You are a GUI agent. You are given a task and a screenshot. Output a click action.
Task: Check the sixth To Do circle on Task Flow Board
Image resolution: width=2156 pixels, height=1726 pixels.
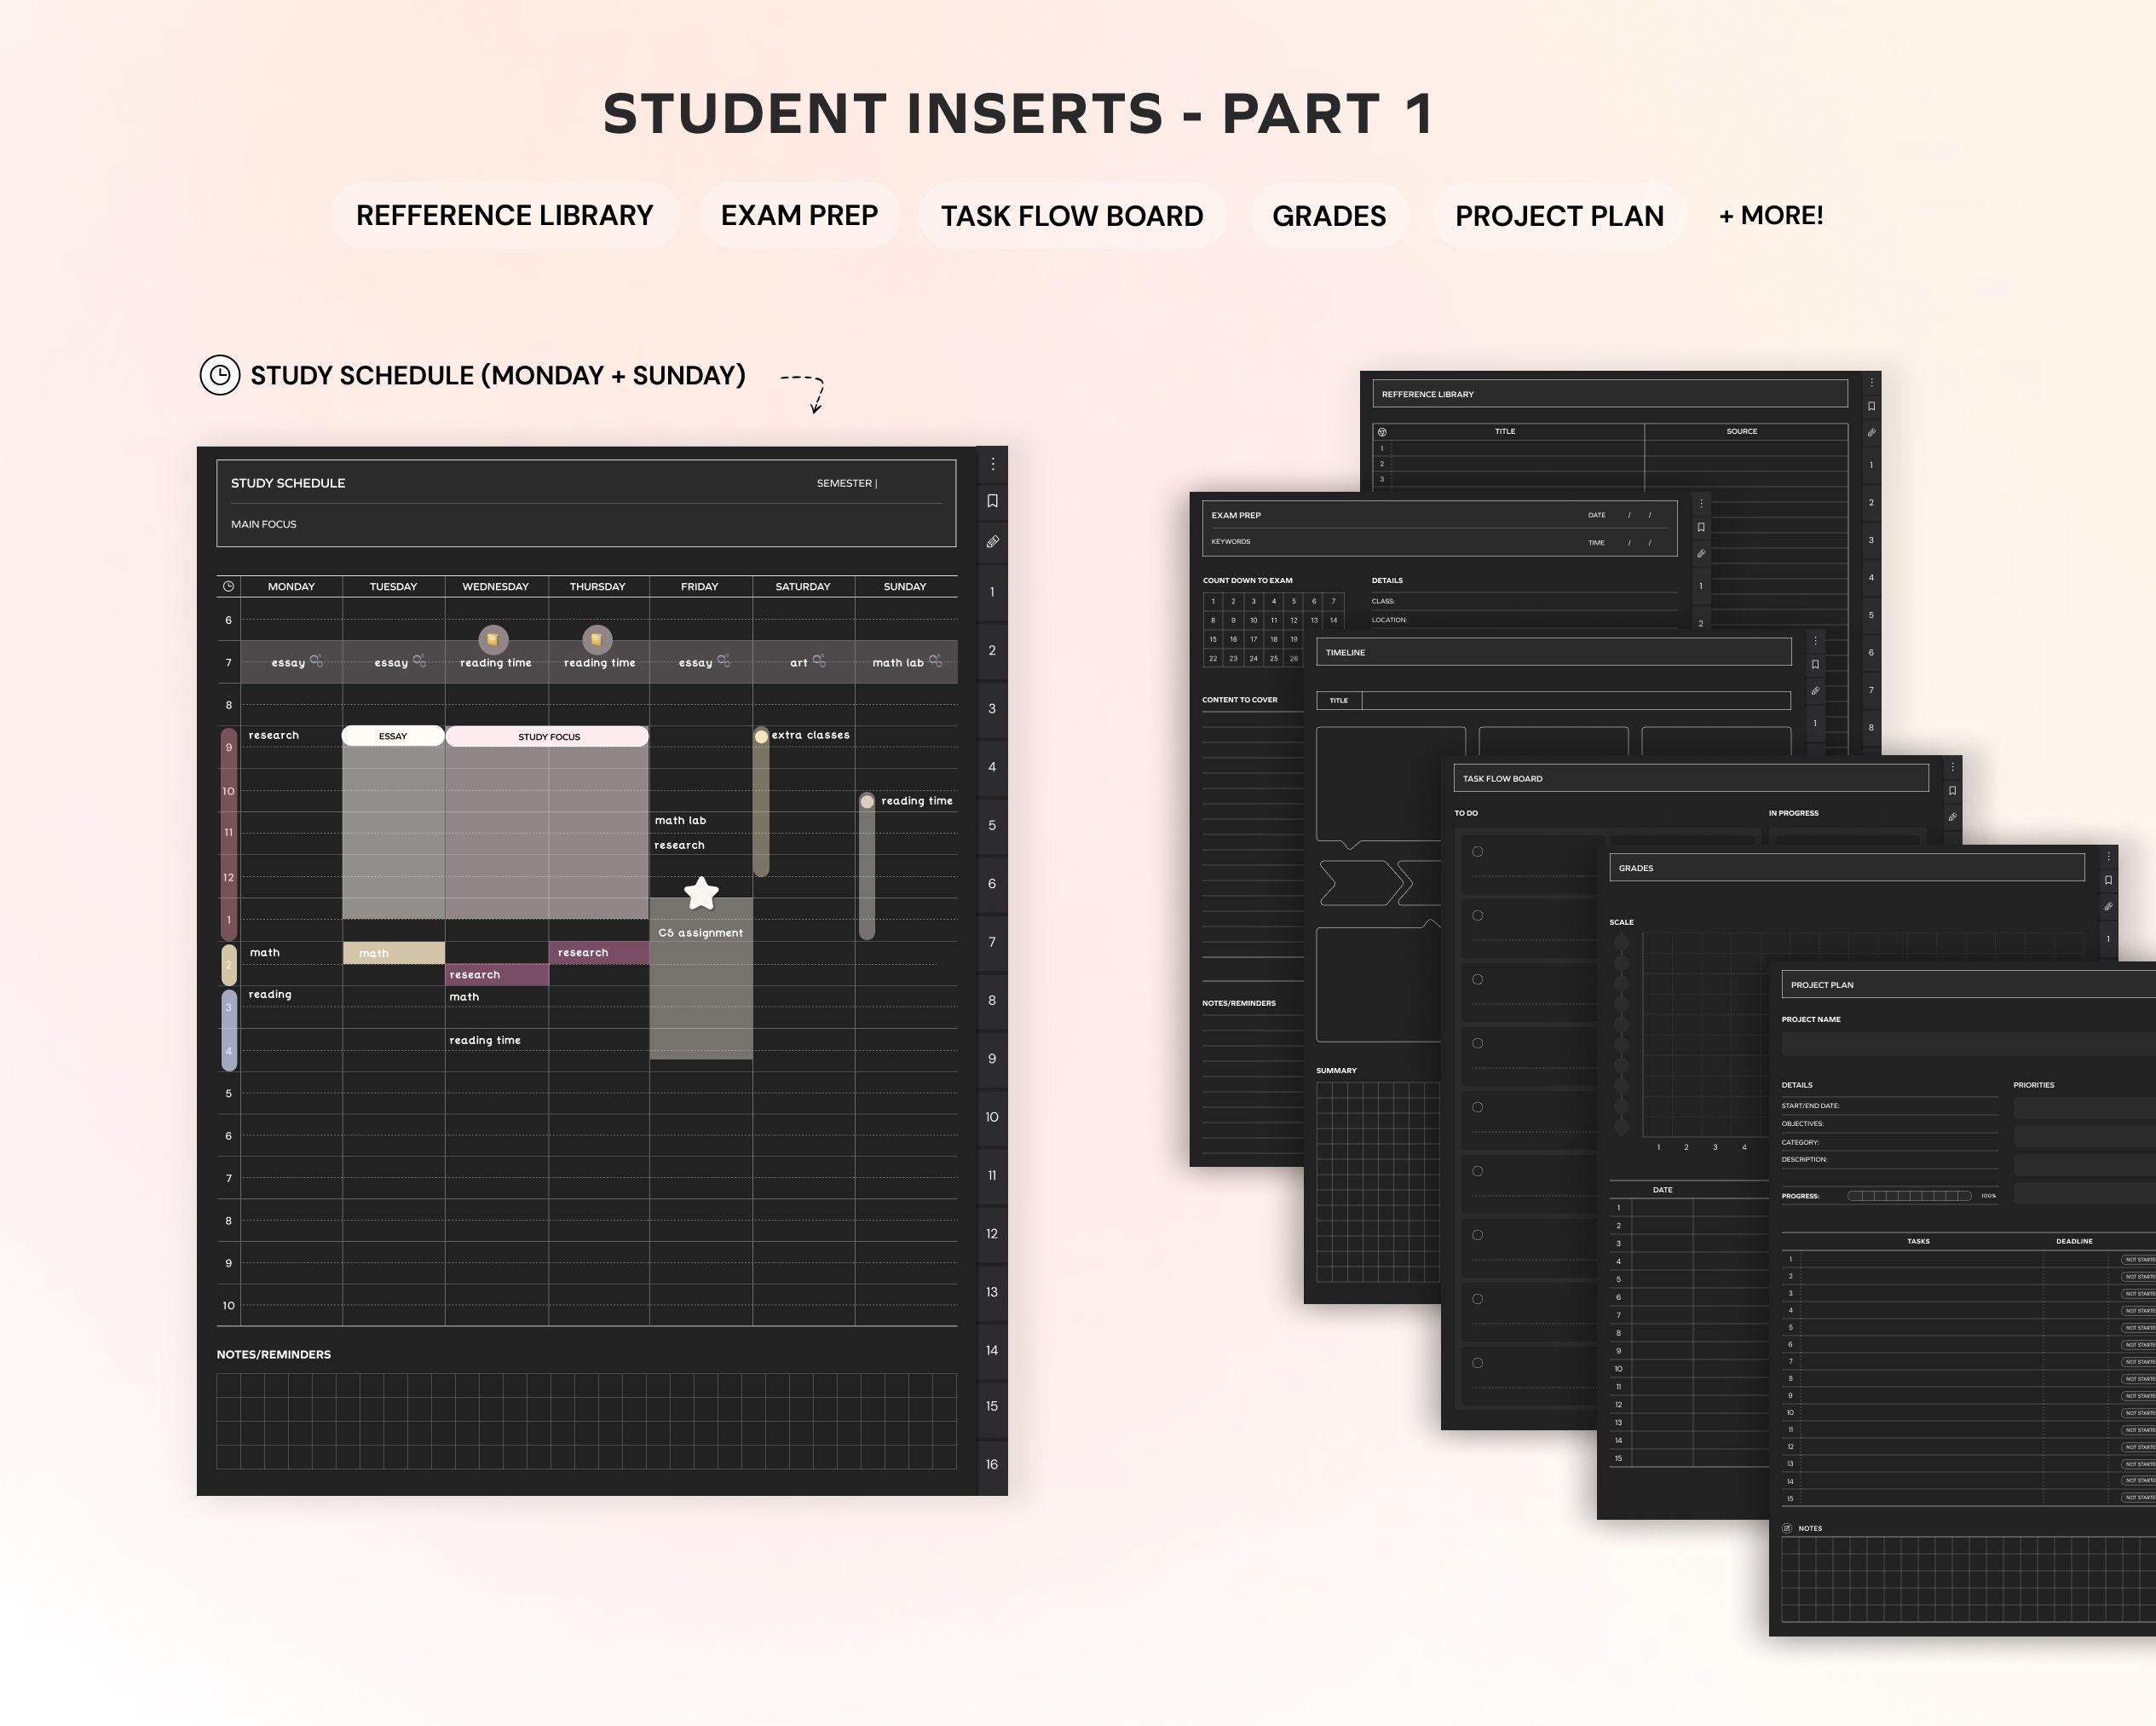pyautogui.click(x=1477, y=1172)
